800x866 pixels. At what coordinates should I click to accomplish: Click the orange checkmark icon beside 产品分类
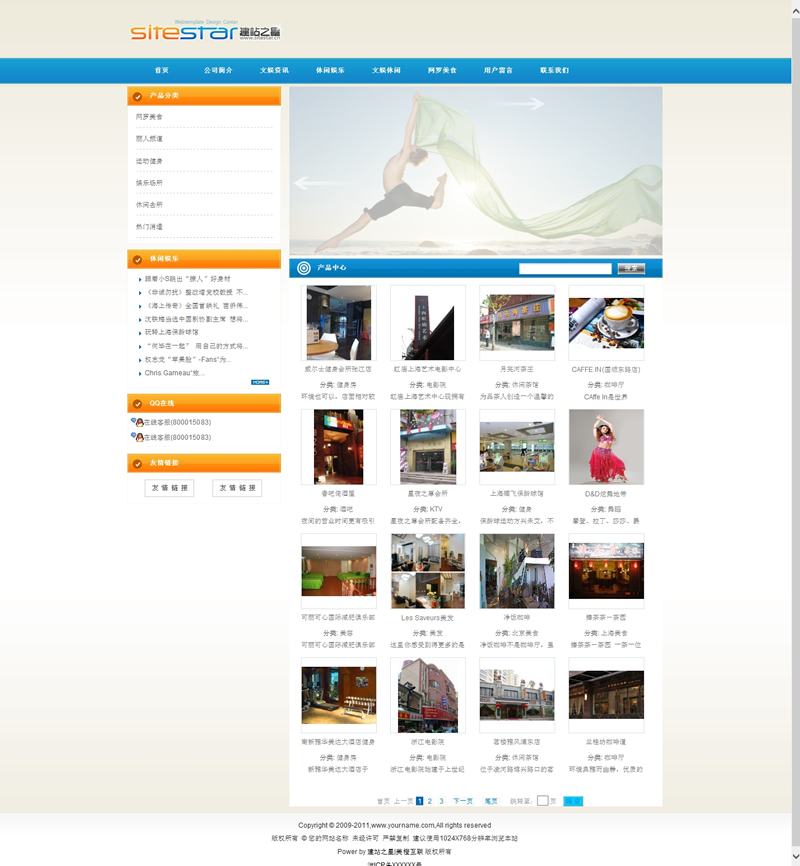137,96
